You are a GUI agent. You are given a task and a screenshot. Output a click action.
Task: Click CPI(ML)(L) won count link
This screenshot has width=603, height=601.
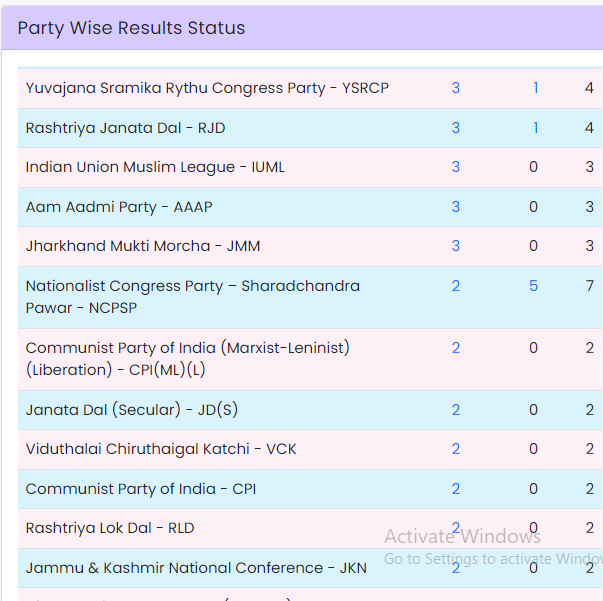click(456, 348)
